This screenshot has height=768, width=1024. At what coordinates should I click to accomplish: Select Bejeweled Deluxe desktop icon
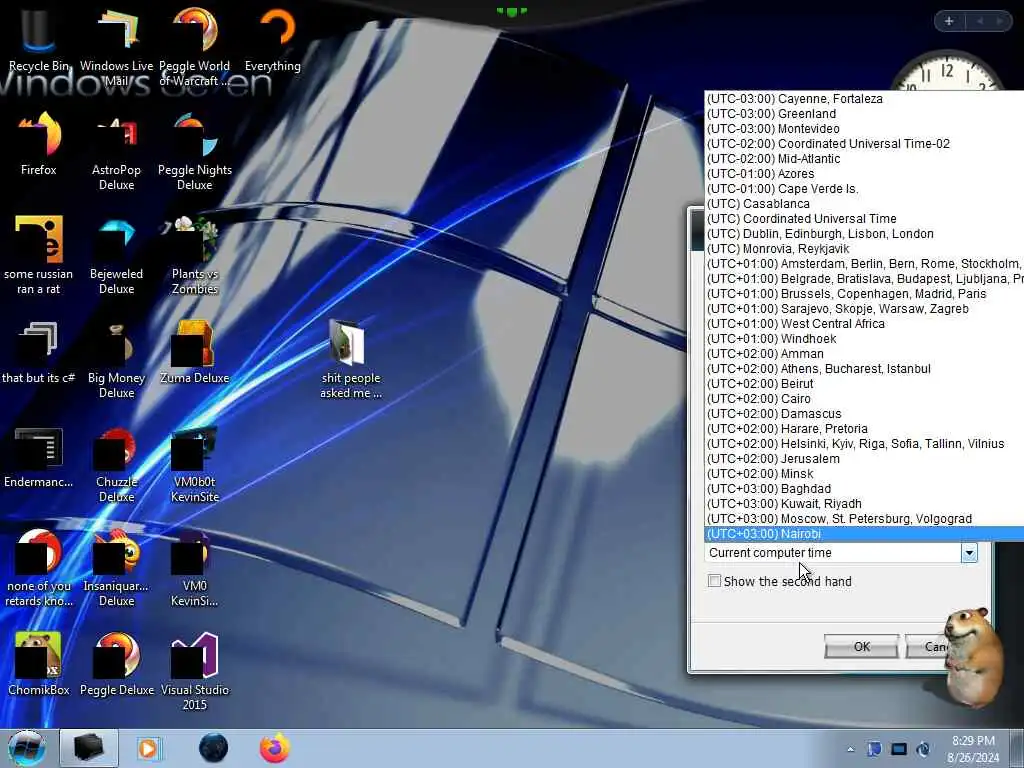pos(116,255)
